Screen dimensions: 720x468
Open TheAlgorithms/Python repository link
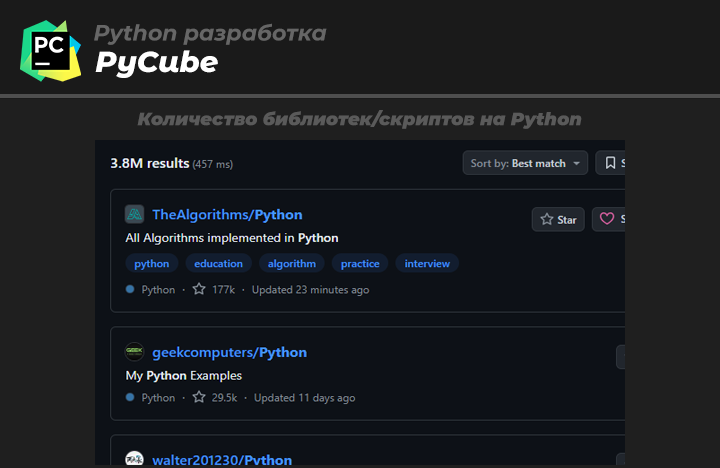(x=227, y=214)
